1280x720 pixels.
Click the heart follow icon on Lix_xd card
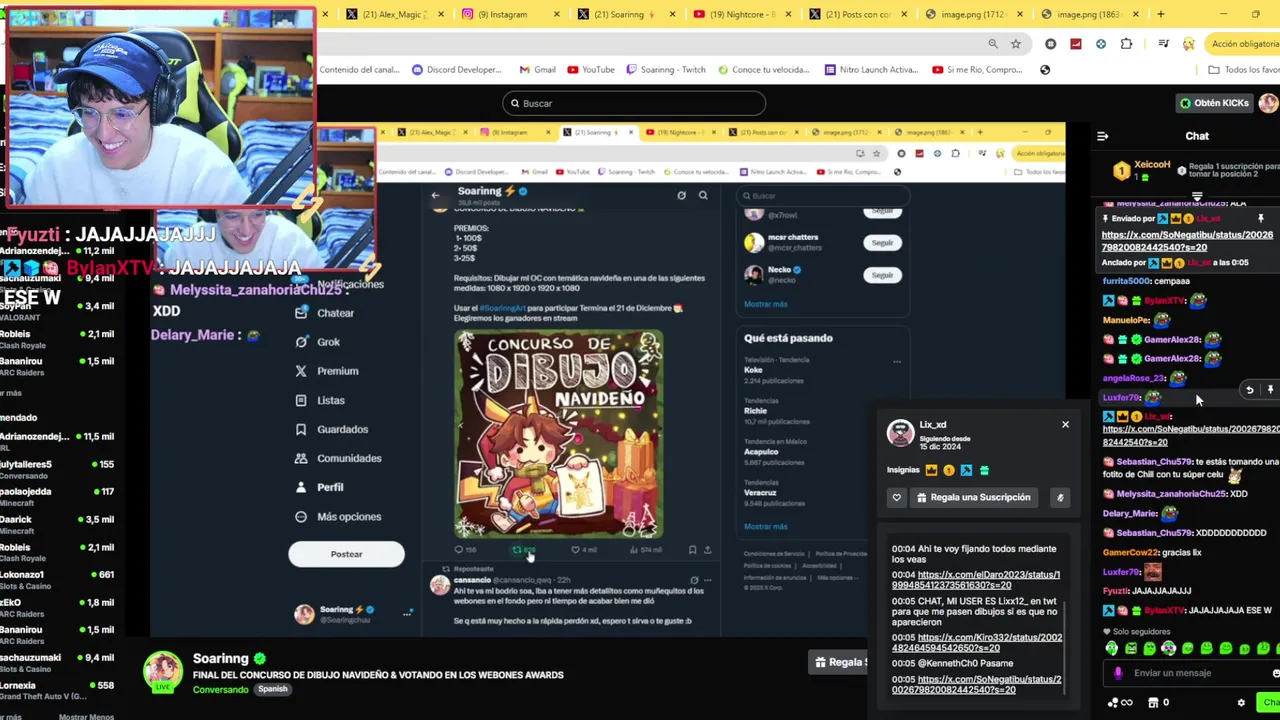coord(897,497)
